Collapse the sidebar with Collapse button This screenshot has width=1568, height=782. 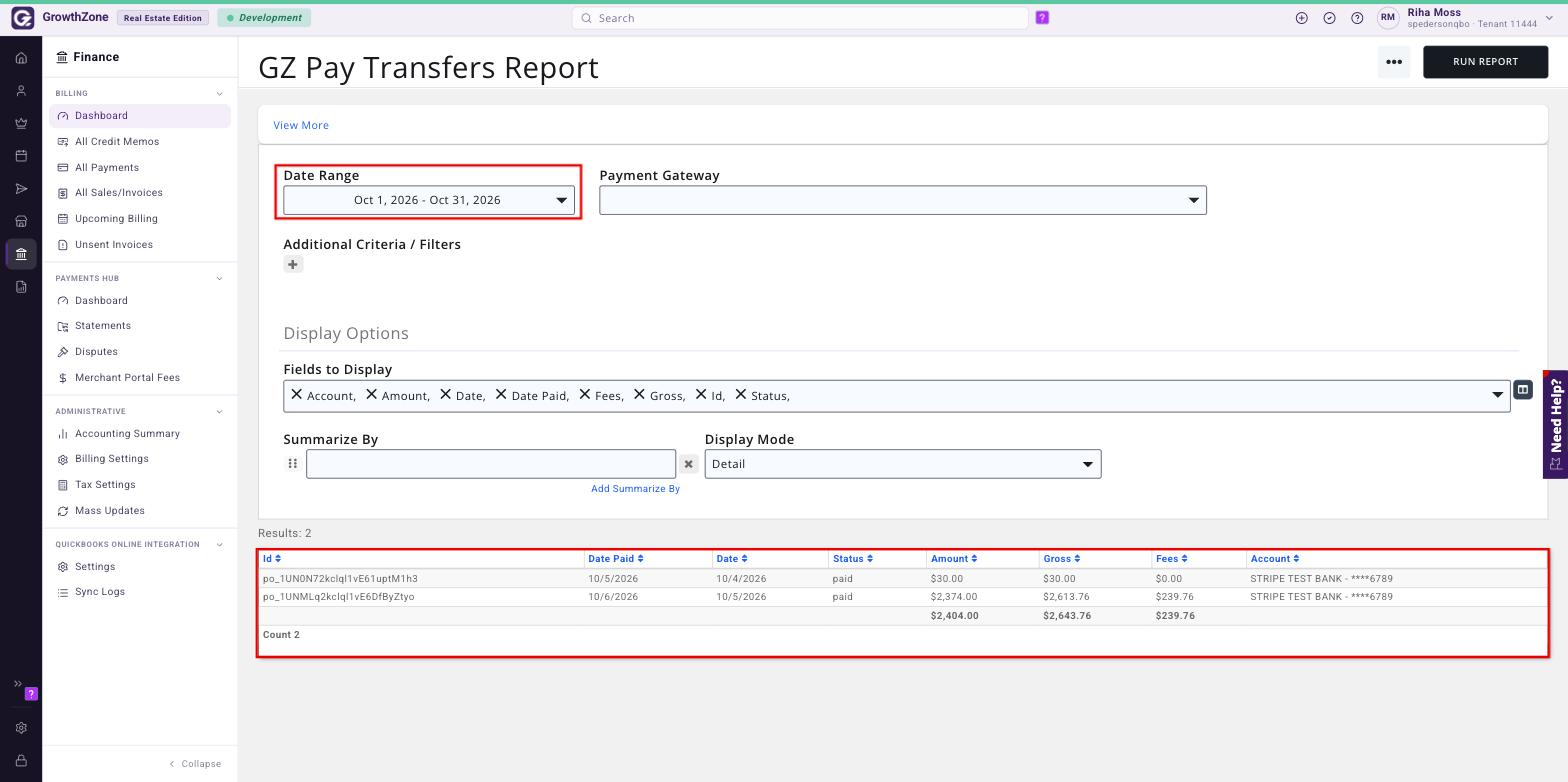196,764
